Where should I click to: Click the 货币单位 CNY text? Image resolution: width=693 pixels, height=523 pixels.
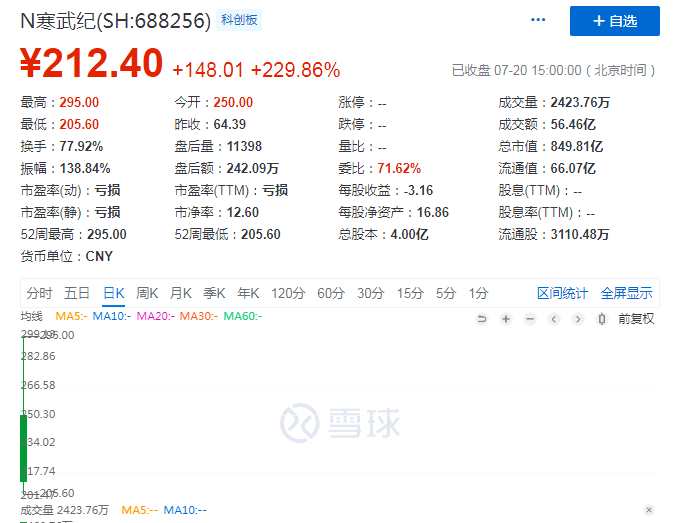coord(66,256)
